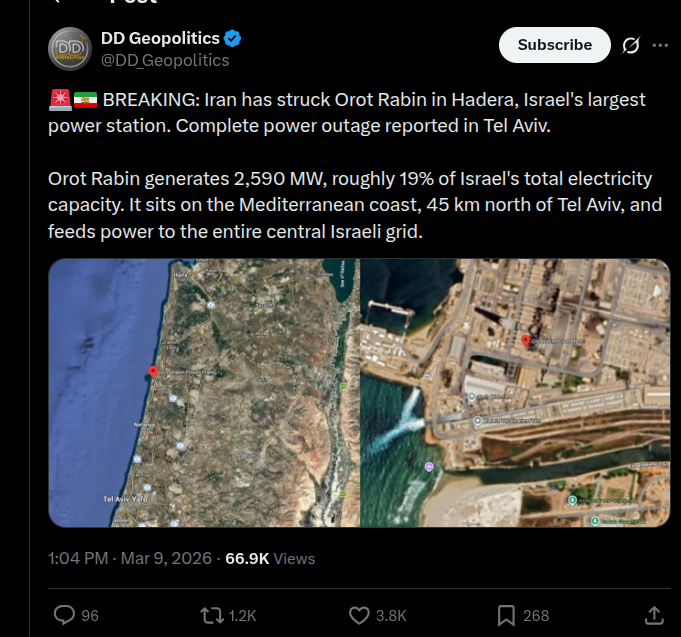Repost this DD Geopolitics post
The width and height of the screenshot is (681, 637).
(x=212, y=615)
